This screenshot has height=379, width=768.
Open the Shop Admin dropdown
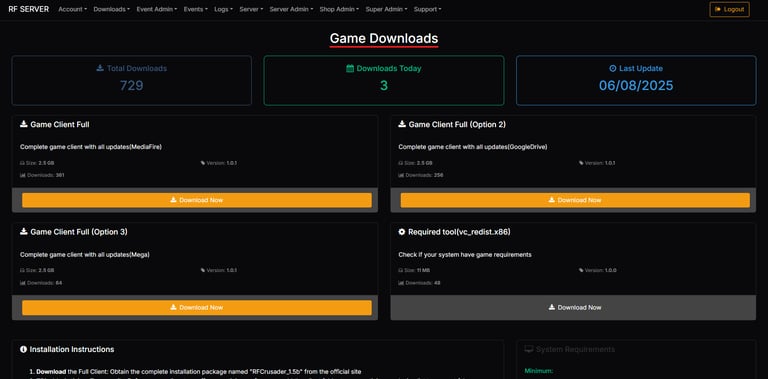339,9
